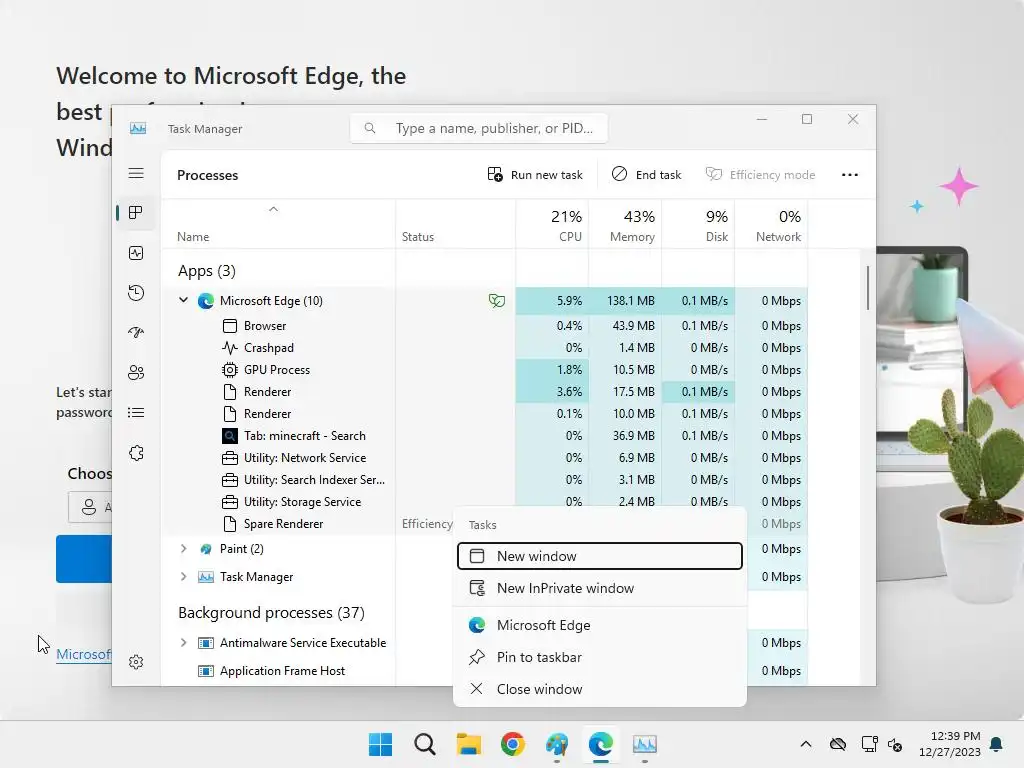Image resolution: width=1024 pixels, height=768 pixels.
Task: Click the Spare Renderer page icon
Action: pos(230,524)
